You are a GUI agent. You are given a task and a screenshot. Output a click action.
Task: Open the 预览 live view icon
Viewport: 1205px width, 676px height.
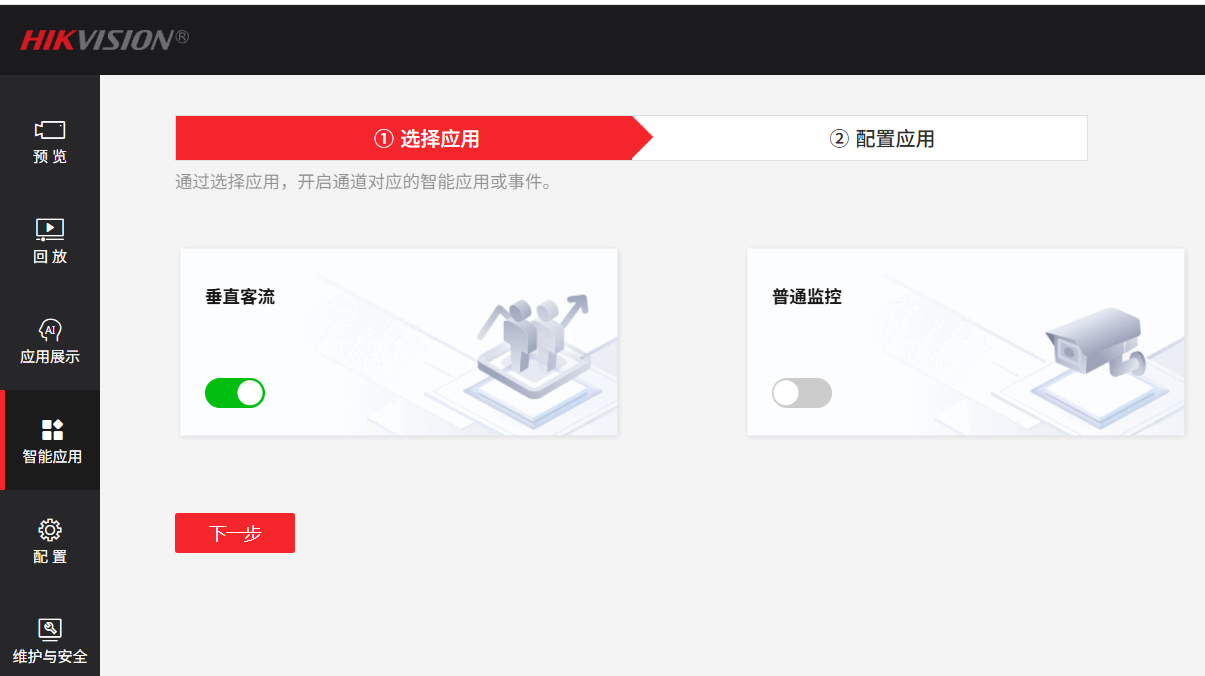point(50,130)
